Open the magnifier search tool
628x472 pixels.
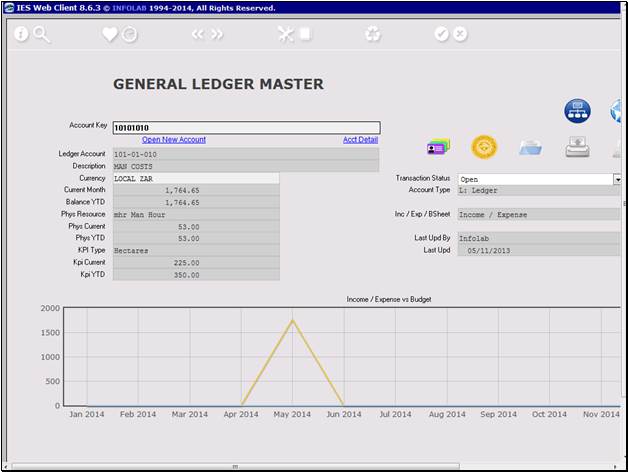[41, 34]
